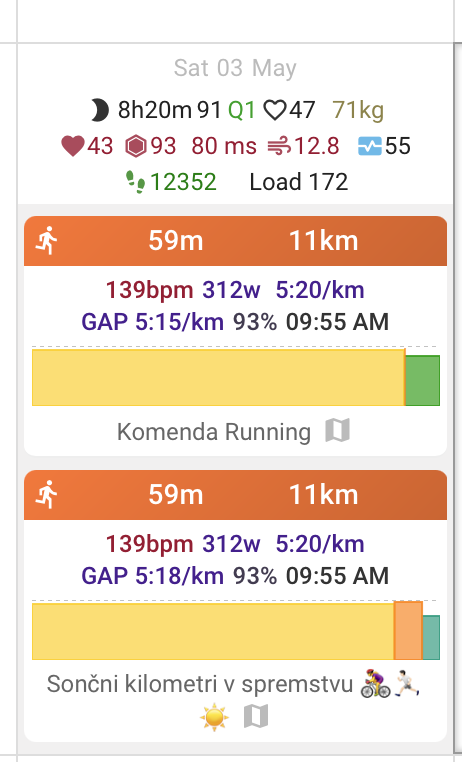This screenshot has width=462, height=762.
Task: Select the Sat 03 May date header
Action: [235, 68]
